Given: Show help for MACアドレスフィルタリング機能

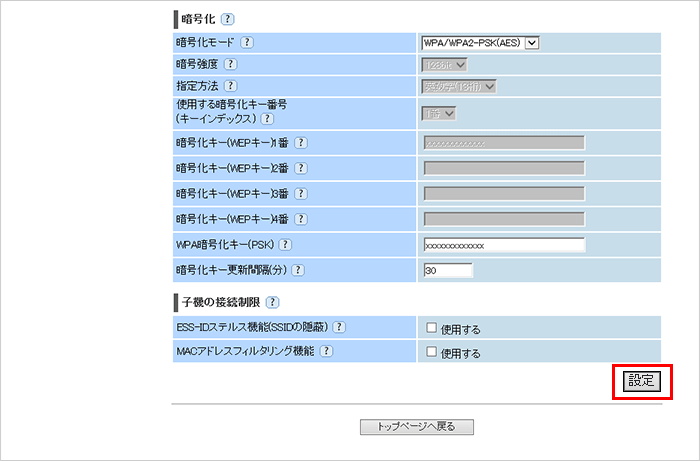Looking at the screenshot, I should pyautogui.click(x=326, y=352).
